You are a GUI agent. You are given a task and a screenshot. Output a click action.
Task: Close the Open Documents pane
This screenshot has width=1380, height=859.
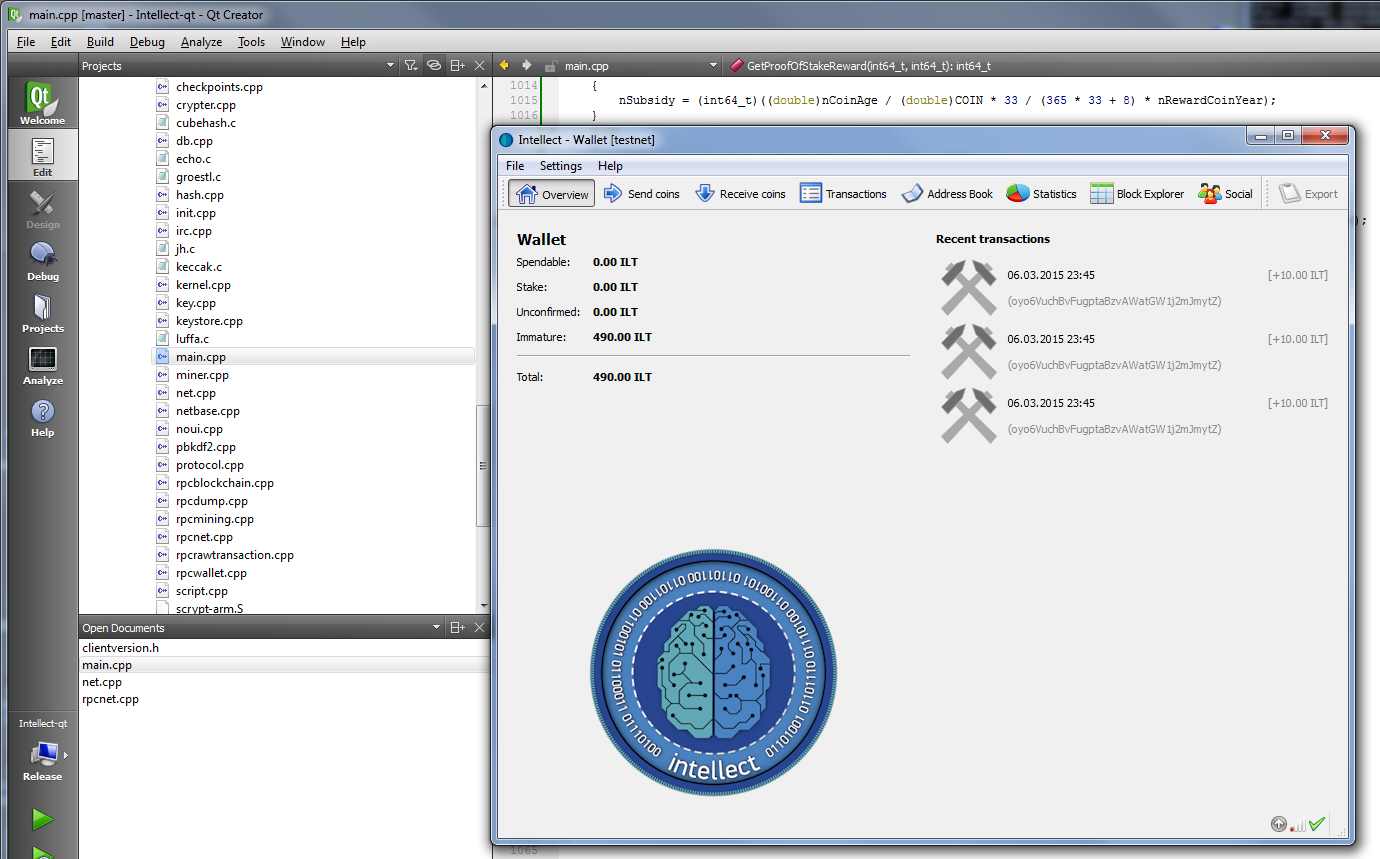479,628
